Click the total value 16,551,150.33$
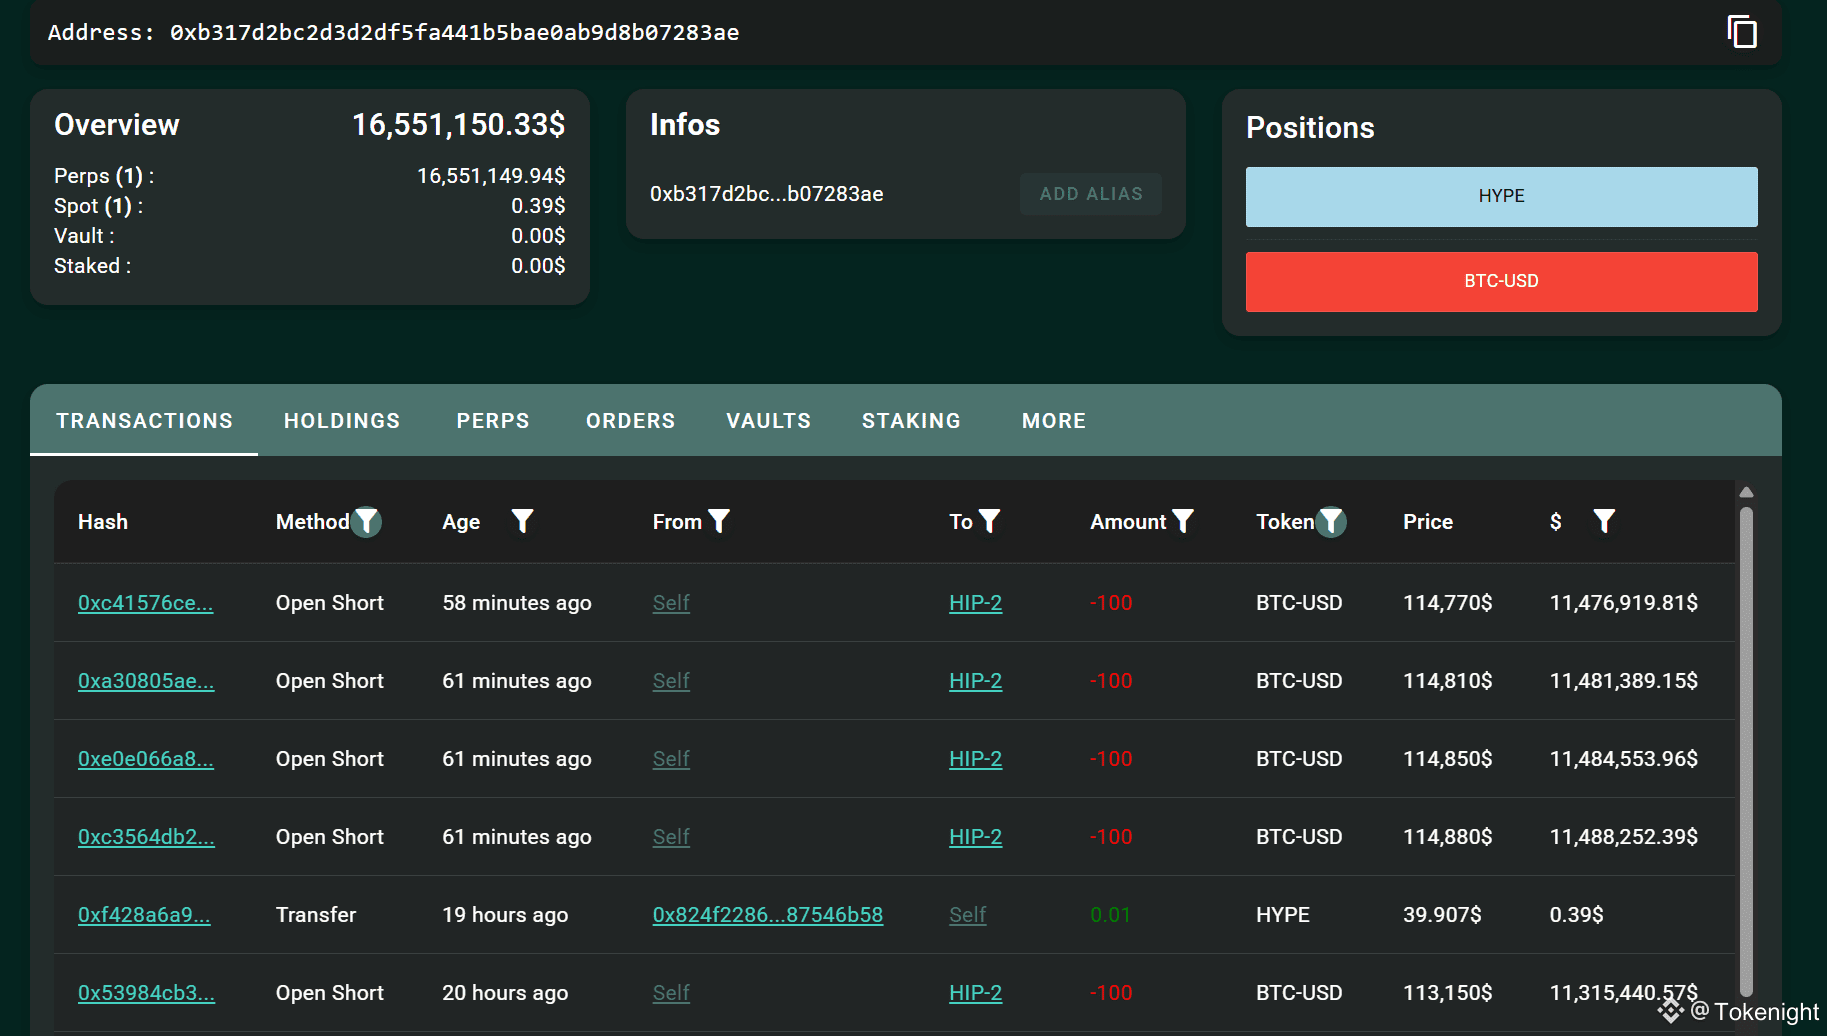1827x1036 pixels. coord(459,125)
